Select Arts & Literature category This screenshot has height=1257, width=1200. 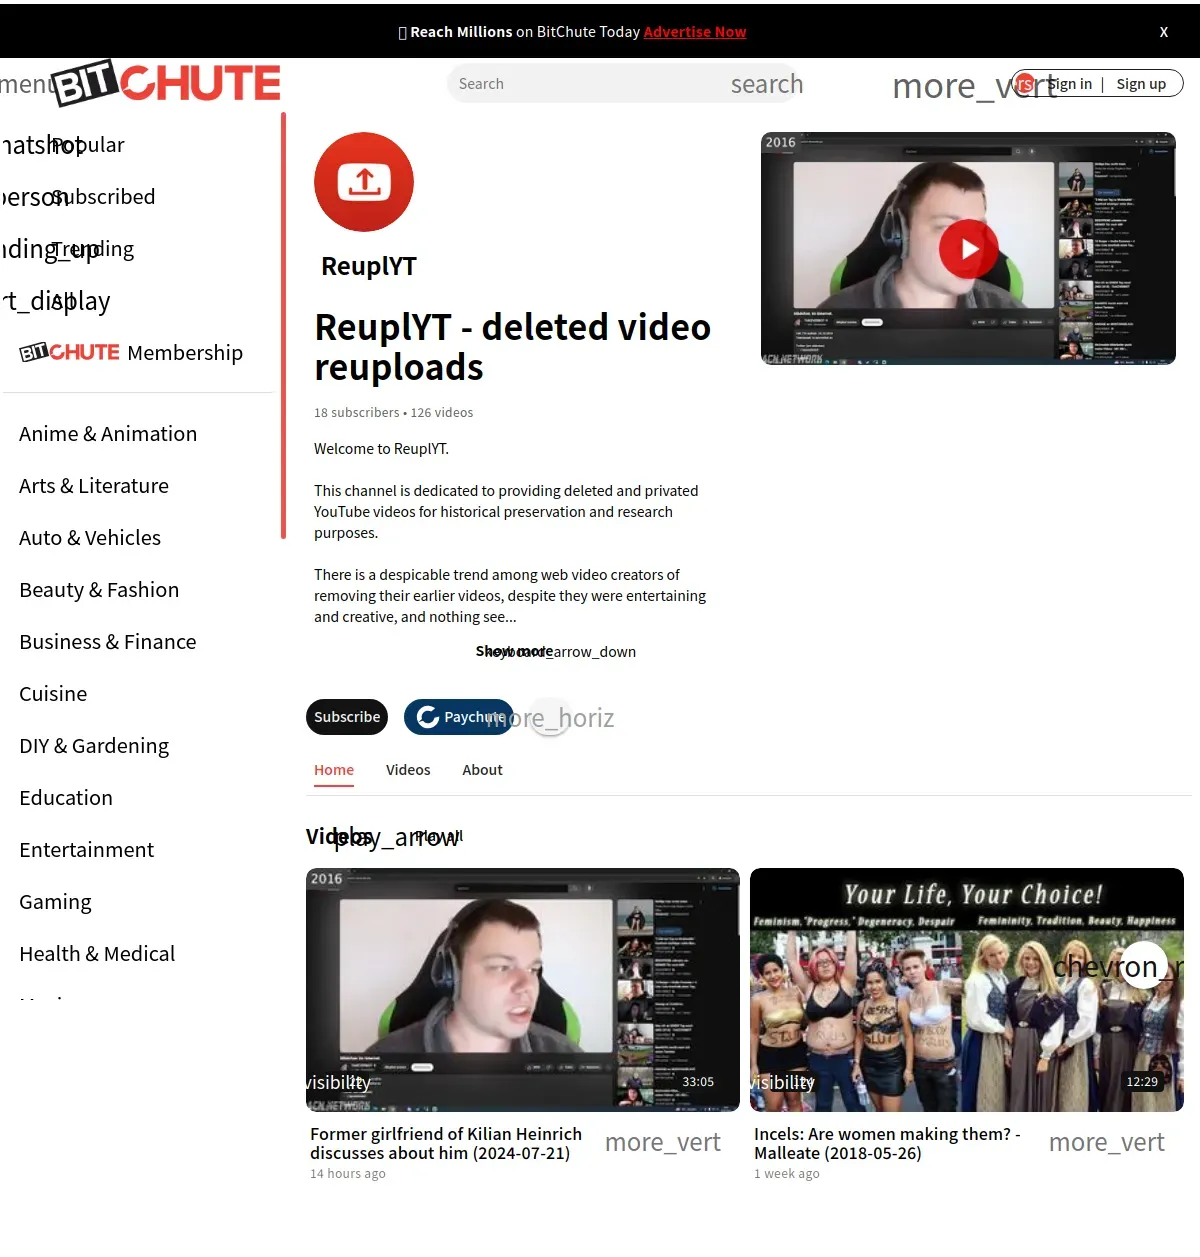click(94, 486)
